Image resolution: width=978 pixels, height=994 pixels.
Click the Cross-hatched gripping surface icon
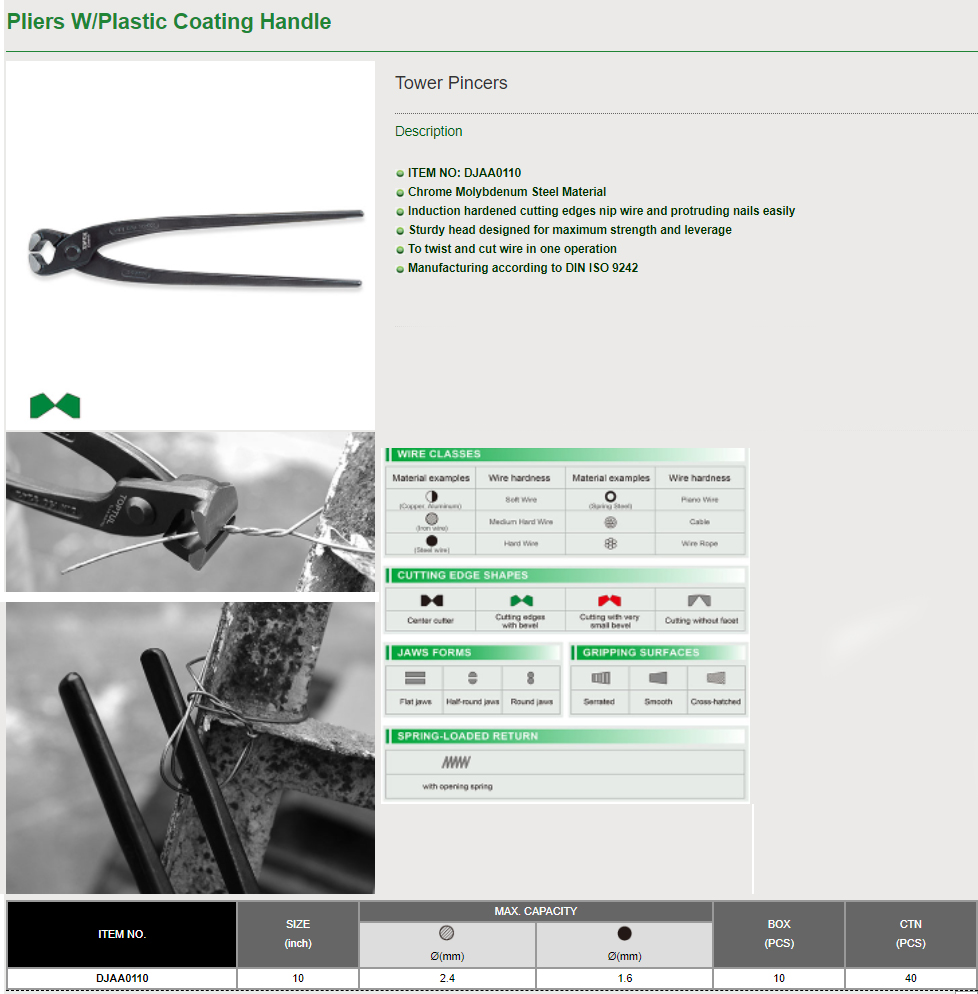[716, 678]
